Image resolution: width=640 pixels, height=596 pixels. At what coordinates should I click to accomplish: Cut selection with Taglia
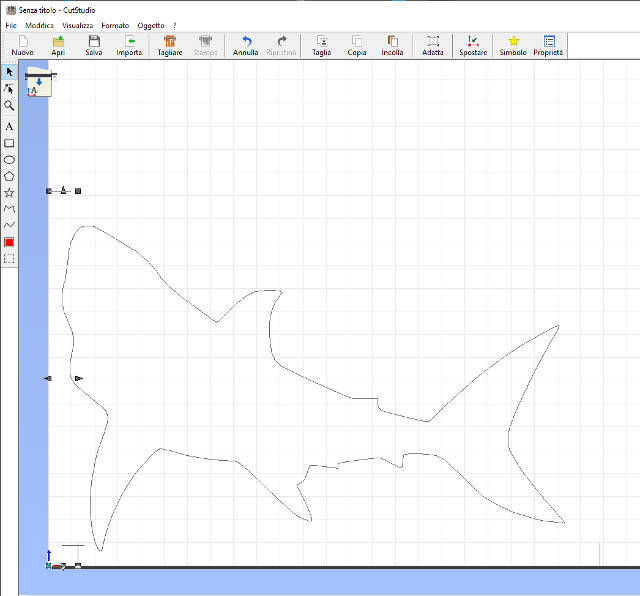tap(322, 45)
